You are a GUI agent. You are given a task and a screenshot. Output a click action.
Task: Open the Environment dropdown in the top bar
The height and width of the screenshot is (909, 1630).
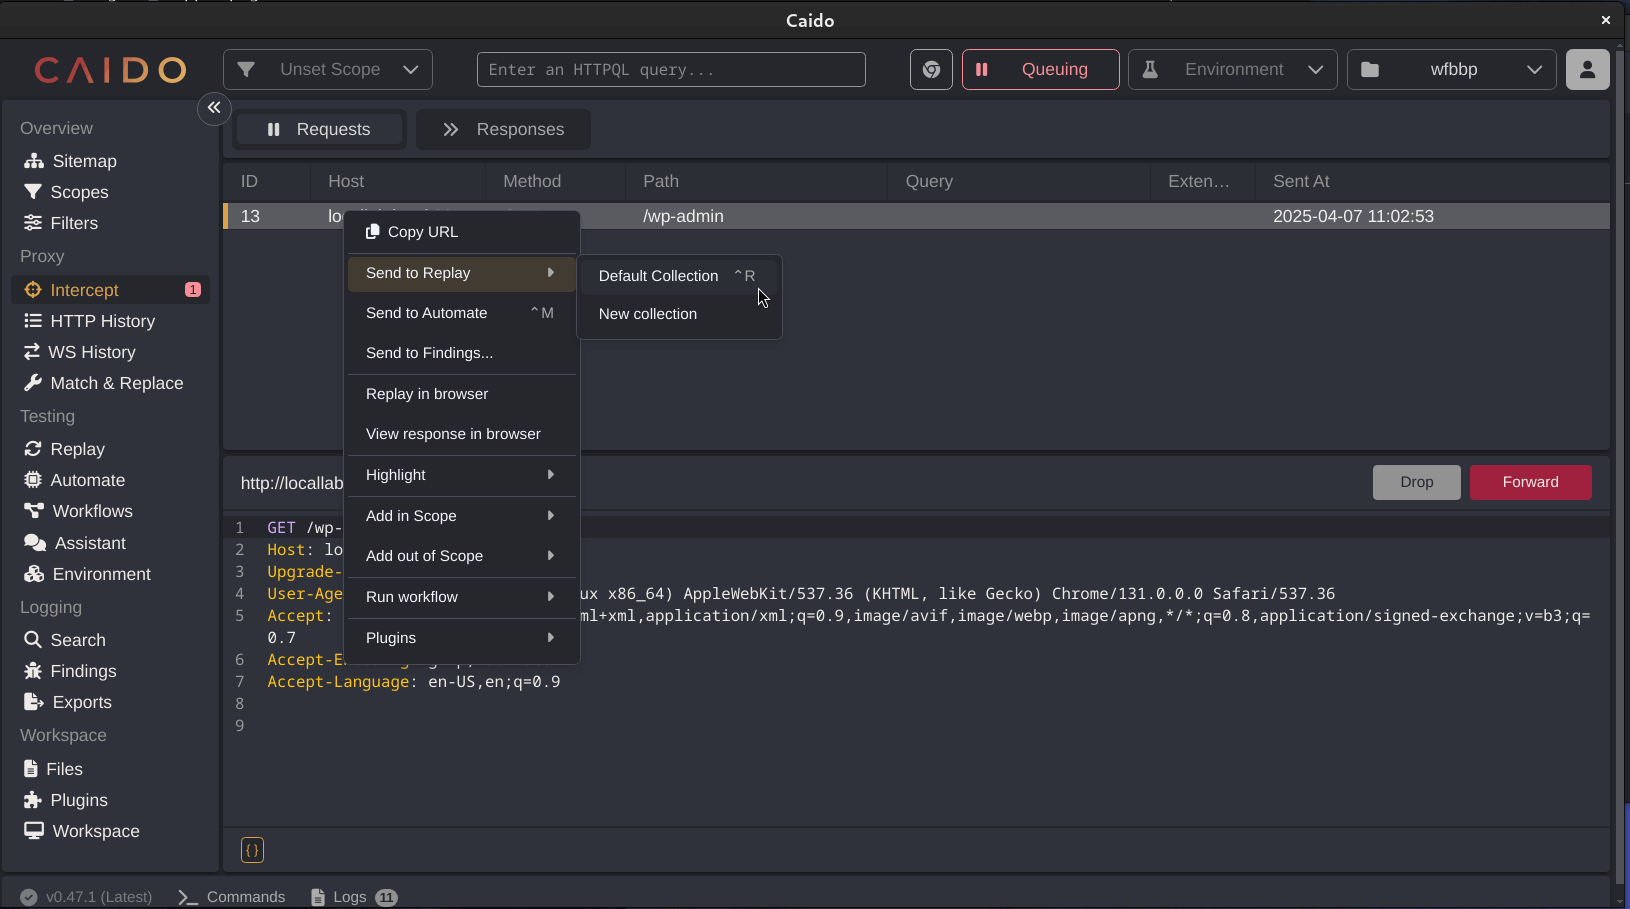coord(1232,70)
